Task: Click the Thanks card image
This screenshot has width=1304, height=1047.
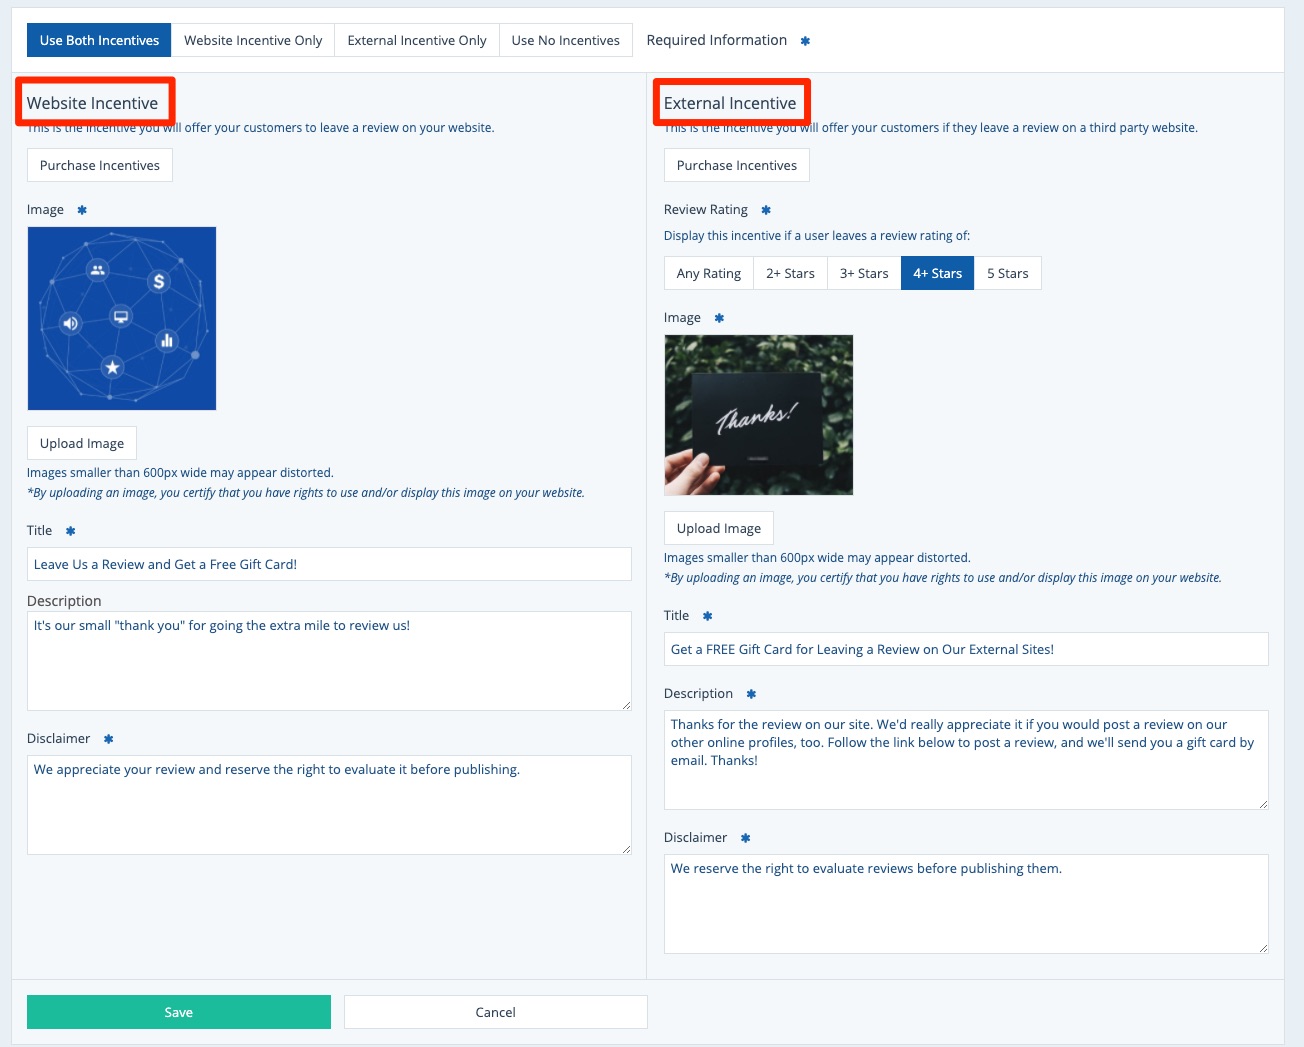Action: tap(758, 415)
